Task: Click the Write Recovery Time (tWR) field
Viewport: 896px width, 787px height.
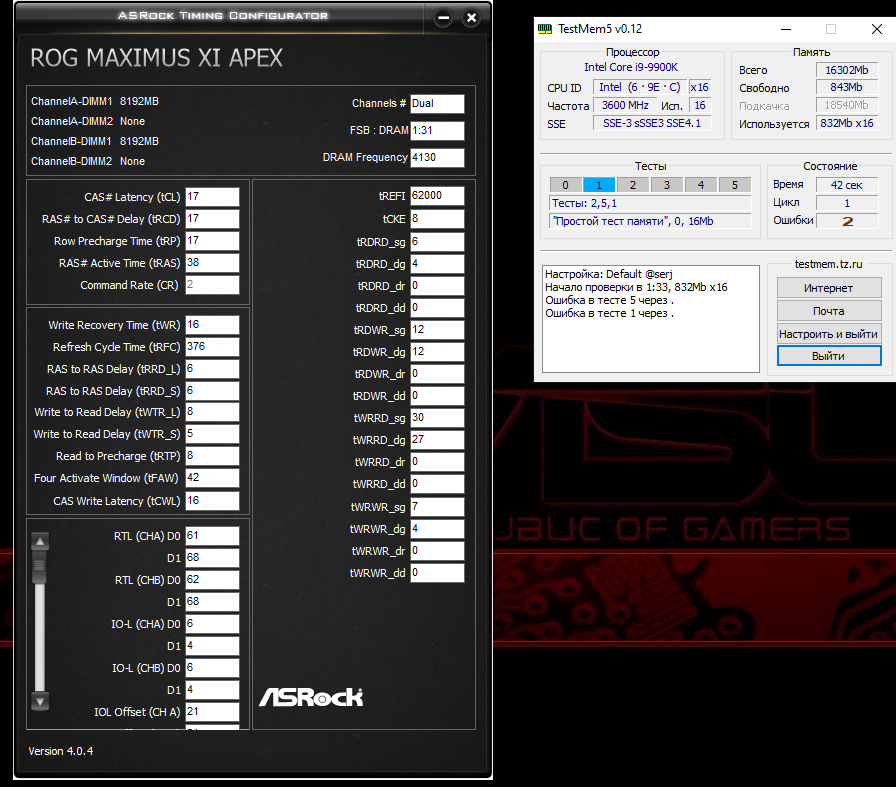Action: point(212,325)
